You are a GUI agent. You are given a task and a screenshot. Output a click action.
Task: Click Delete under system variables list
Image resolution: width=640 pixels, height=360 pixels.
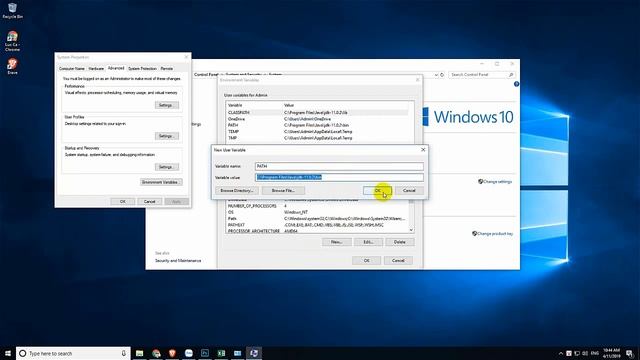click(400, 242)
